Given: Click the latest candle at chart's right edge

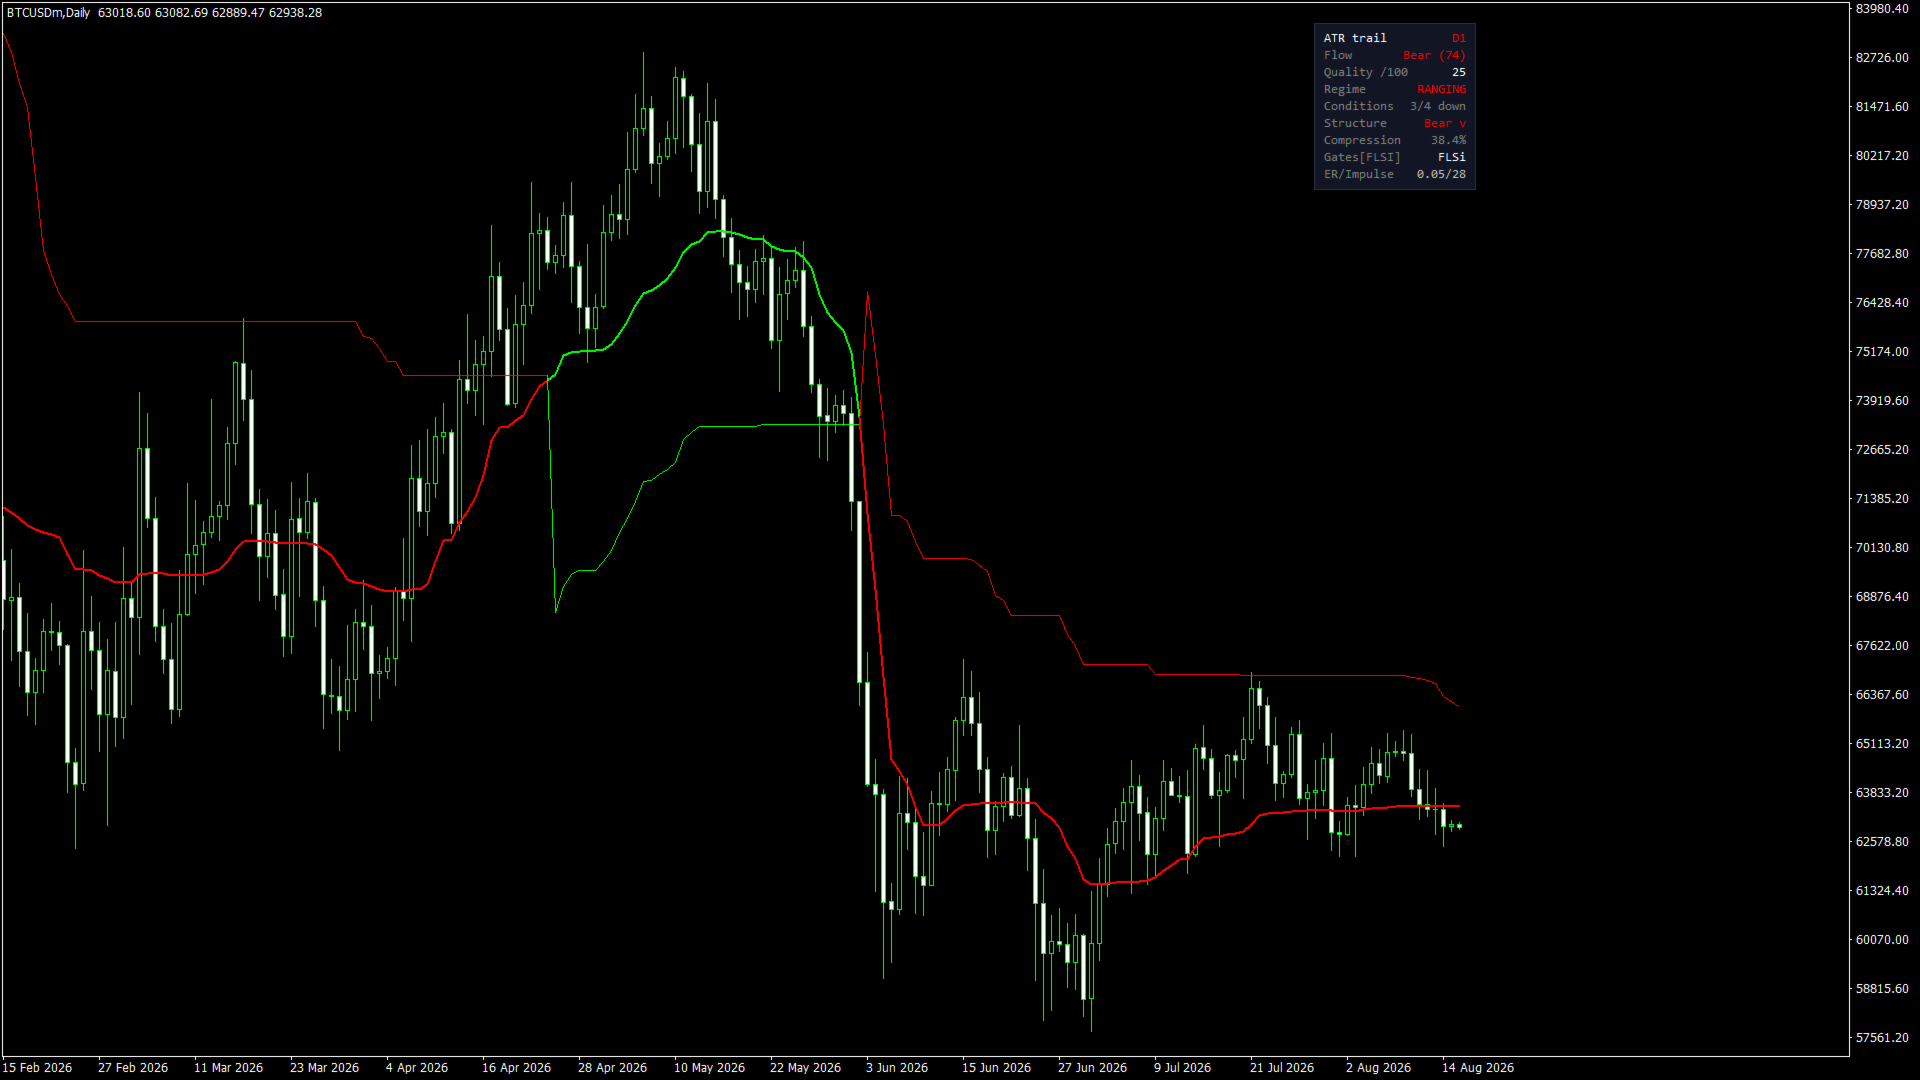Looking at the screenshot, I should tap(1459, 826).
